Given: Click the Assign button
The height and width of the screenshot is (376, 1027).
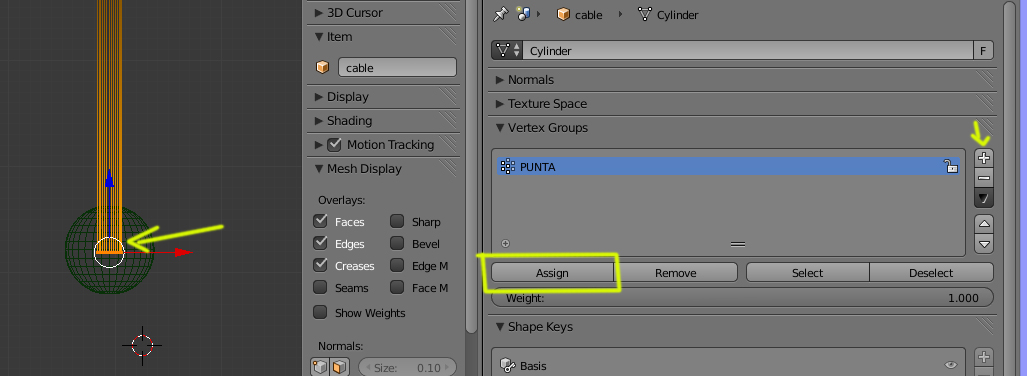Looking at the screenshot, I should point(552,273).
